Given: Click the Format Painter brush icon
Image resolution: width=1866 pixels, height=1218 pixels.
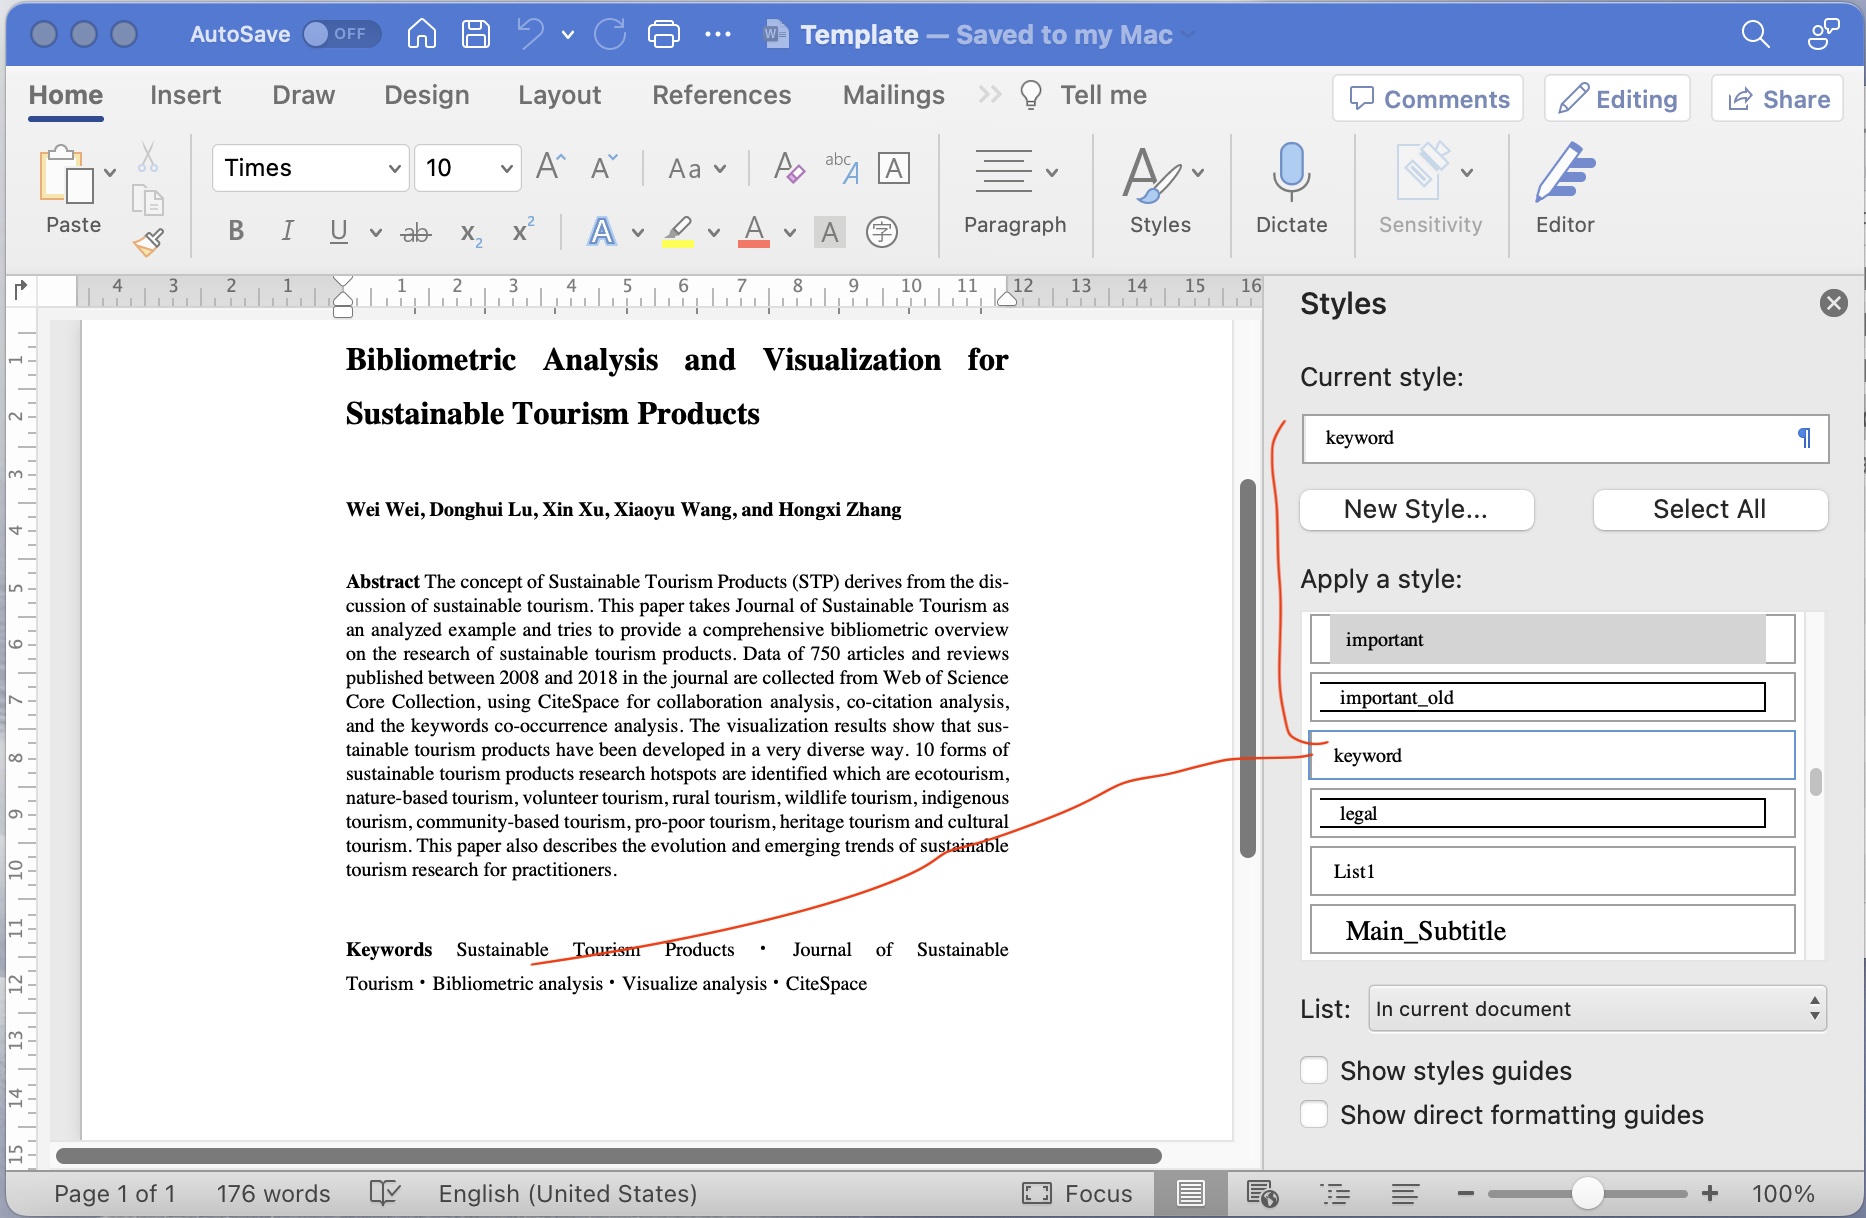Looking at the screenshot, I should point(148,242).
